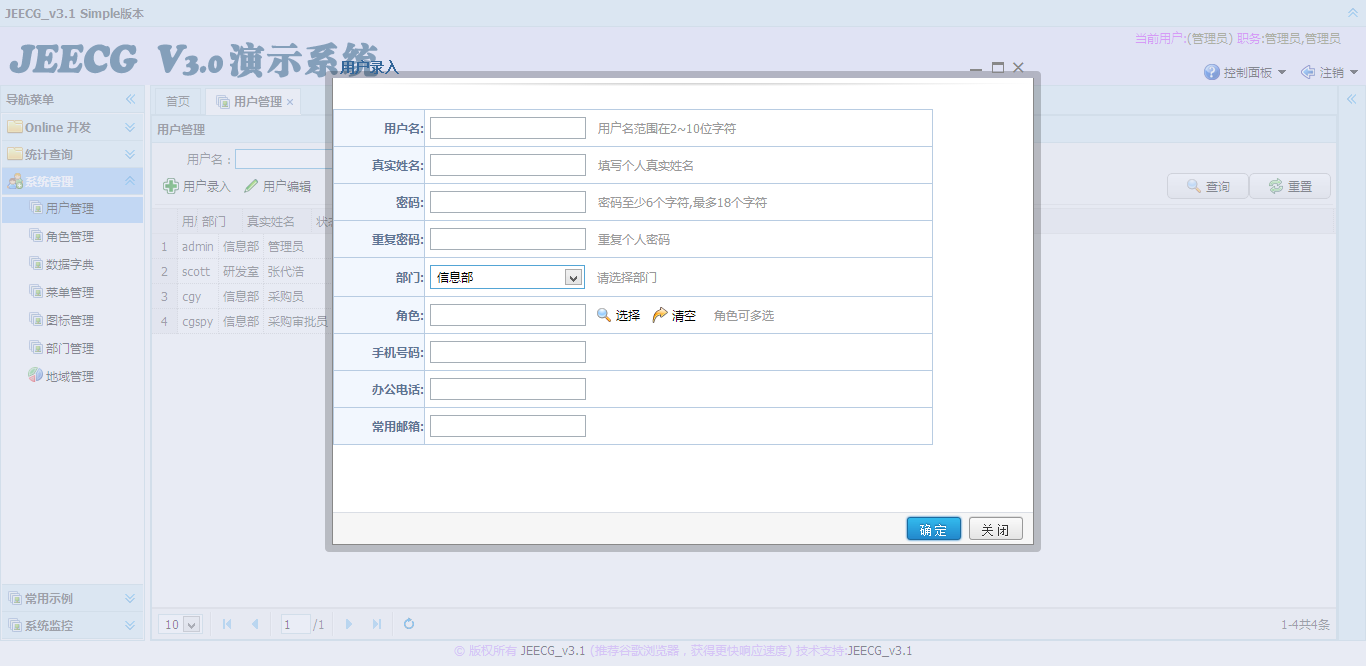The image size is (1366, 666).
Task: Click the pencil 用户编辑 toolbar icon
Action: 251,186
